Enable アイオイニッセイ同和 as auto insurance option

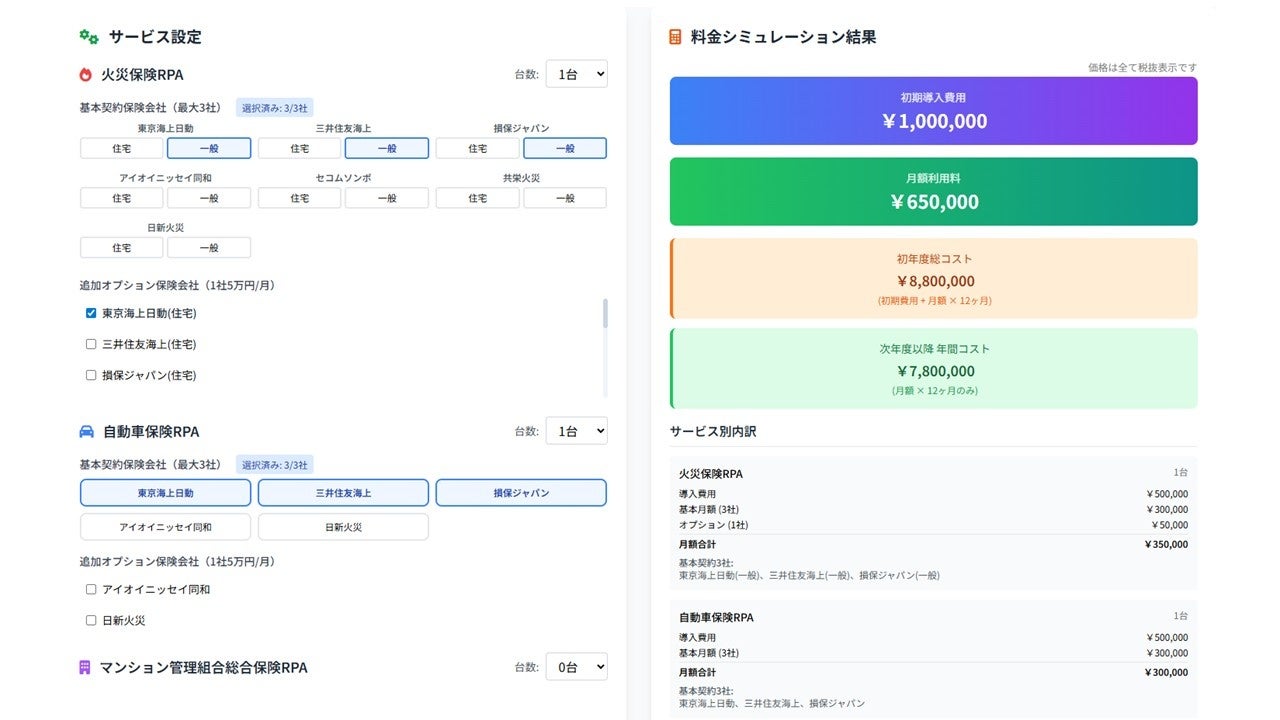(x=91, y=589)
